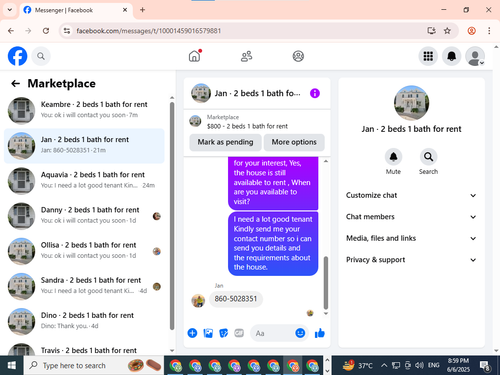Open the taskbar volume icon

coord(418,366)
